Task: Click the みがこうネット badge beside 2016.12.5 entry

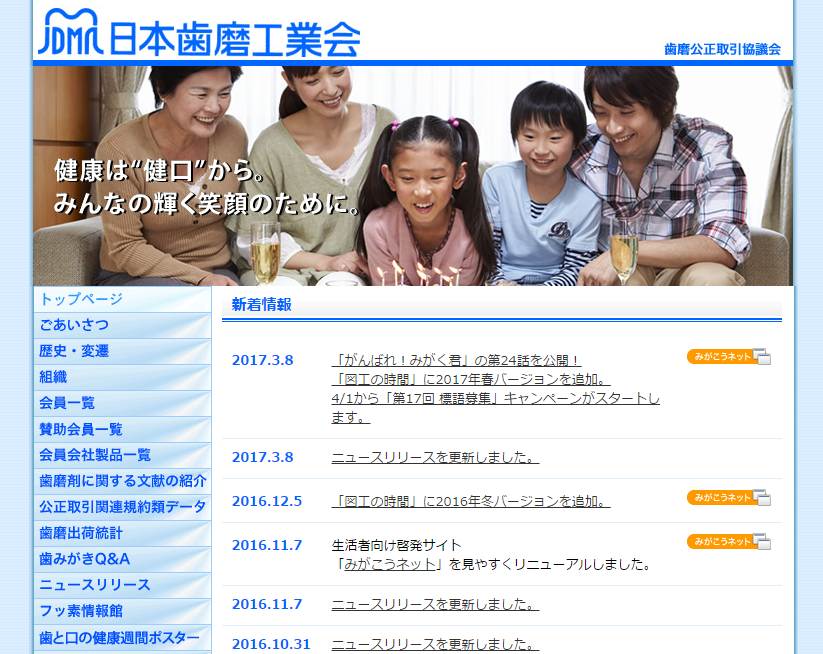Action: tap(728, 498)
